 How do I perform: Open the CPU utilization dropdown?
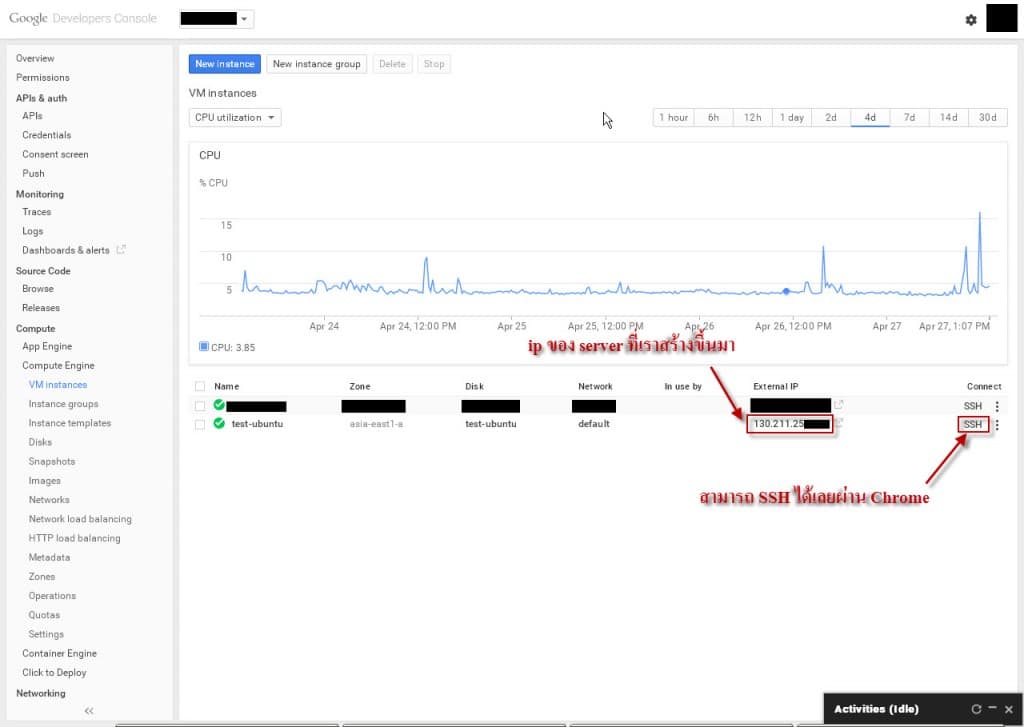pyautogui.click(x=235, y=118)
